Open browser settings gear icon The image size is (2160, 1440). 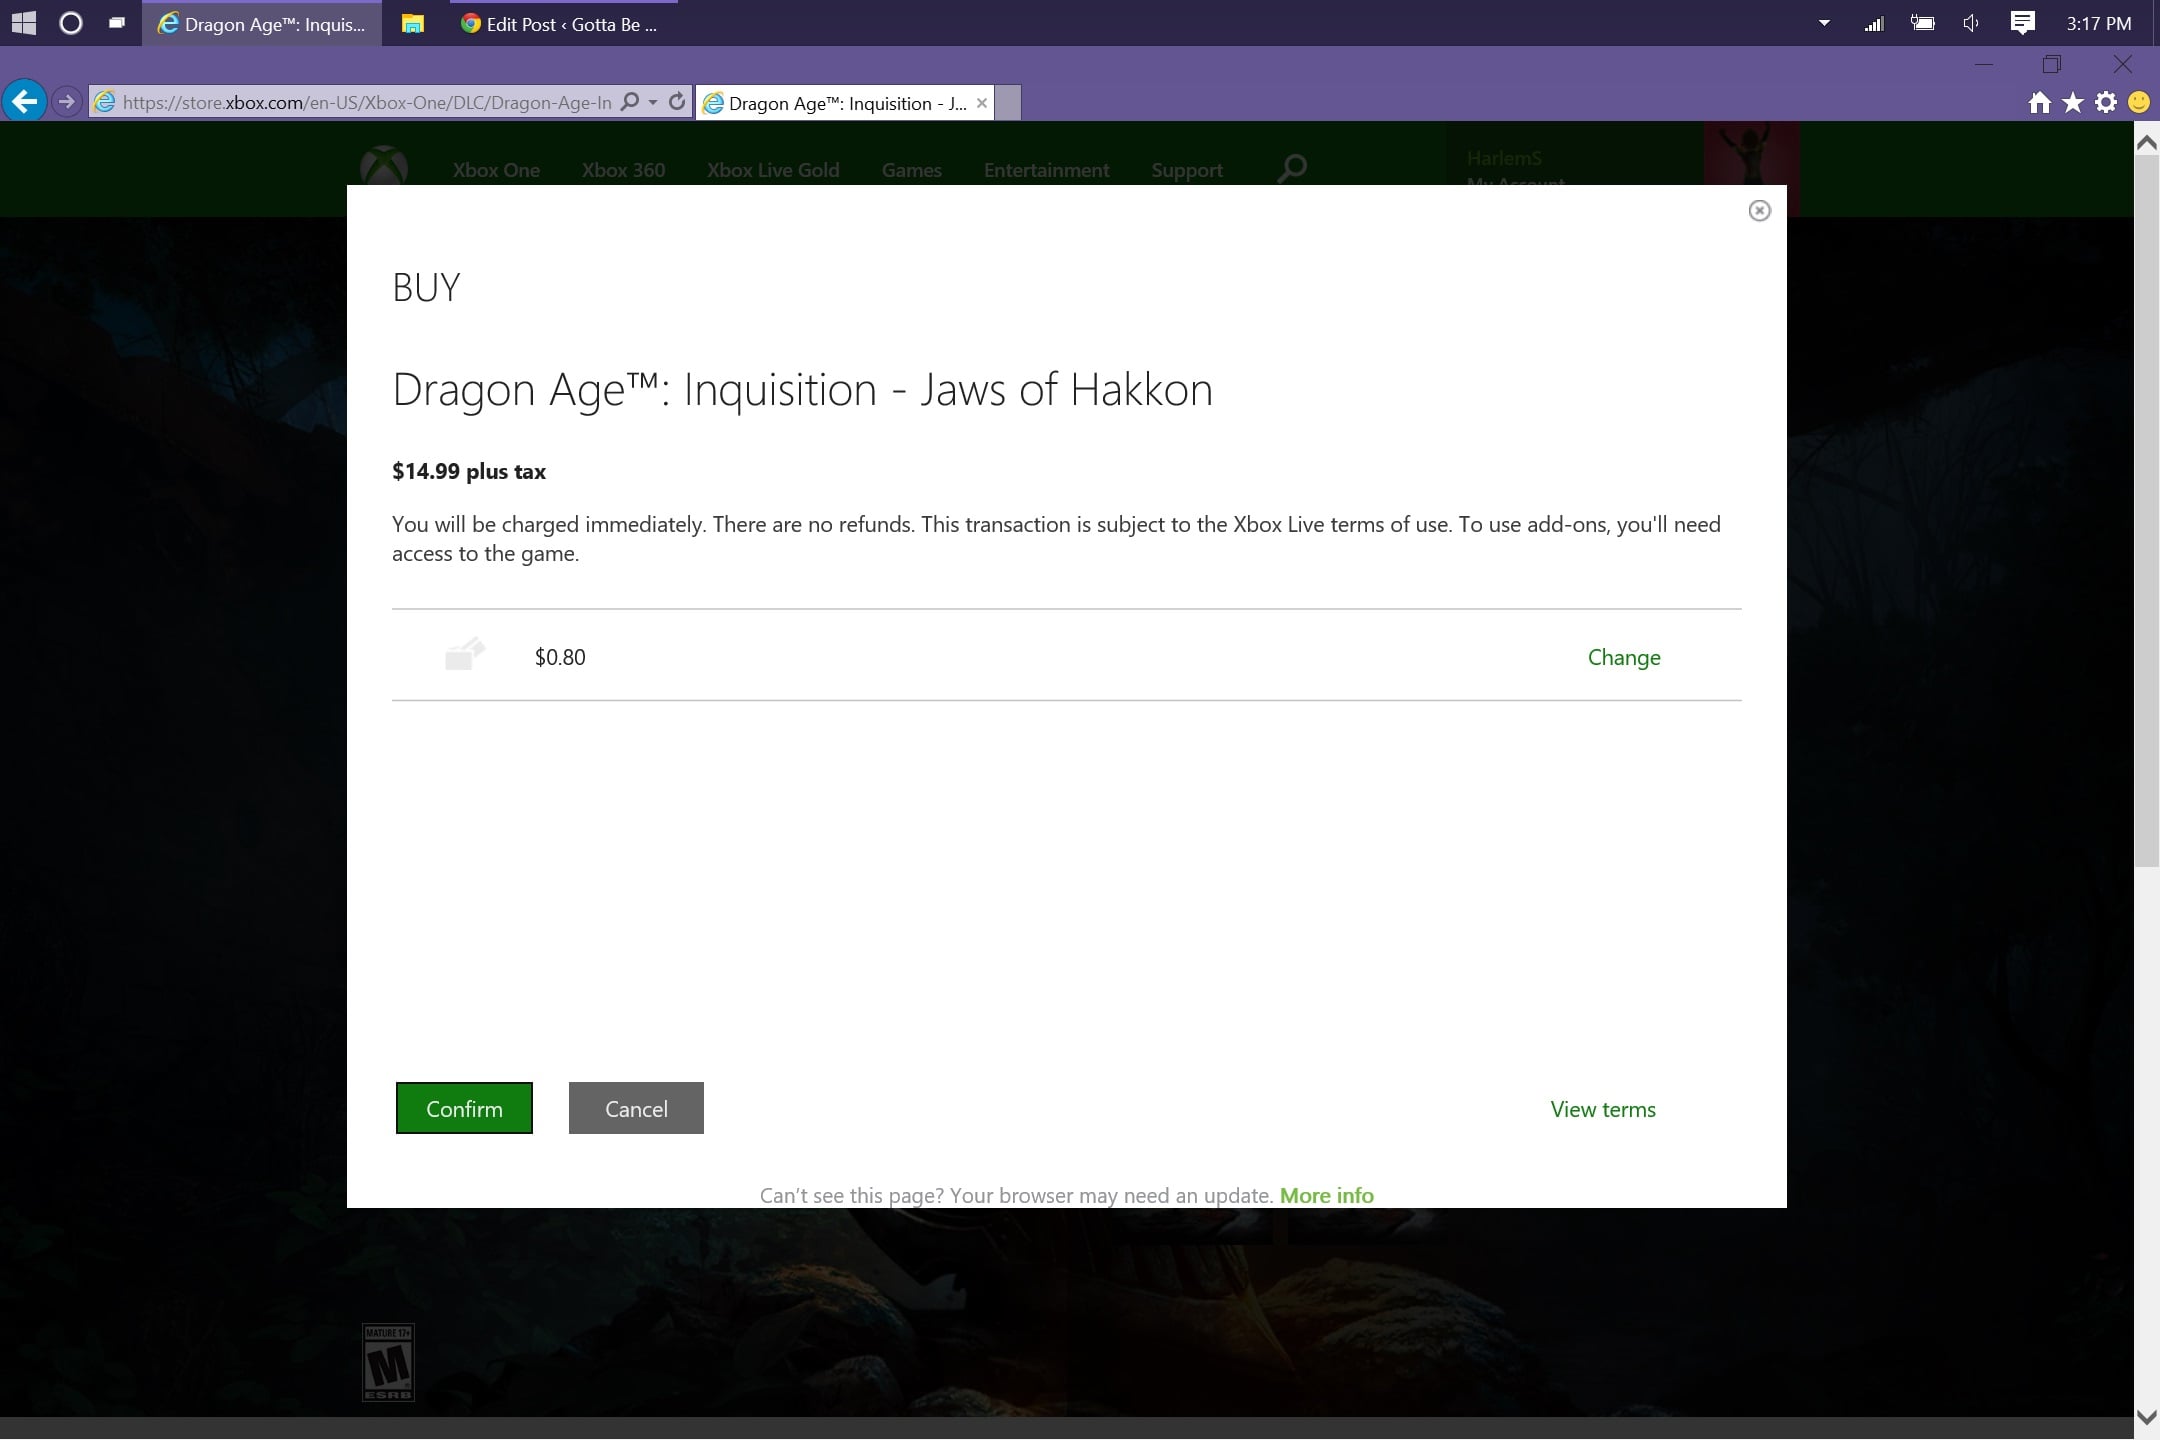point(2104,102)
